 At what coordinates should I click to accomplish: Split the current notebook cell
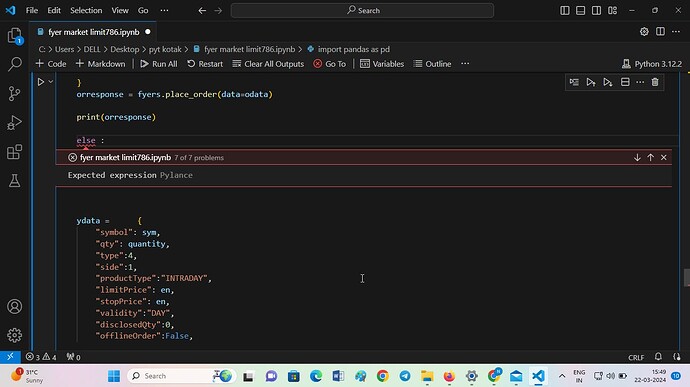point(625,82)
